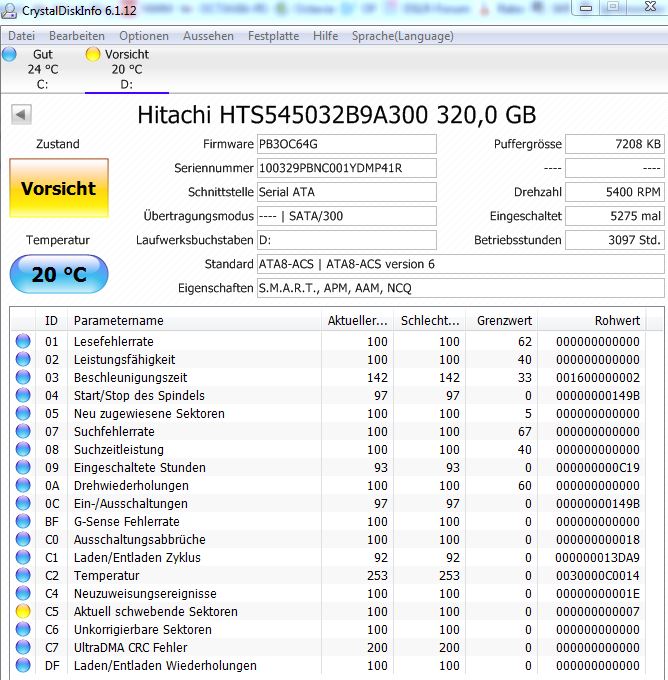Click the blue status icon for Leistungsfähigkeit
668x680 pixels.
(23, 359)
